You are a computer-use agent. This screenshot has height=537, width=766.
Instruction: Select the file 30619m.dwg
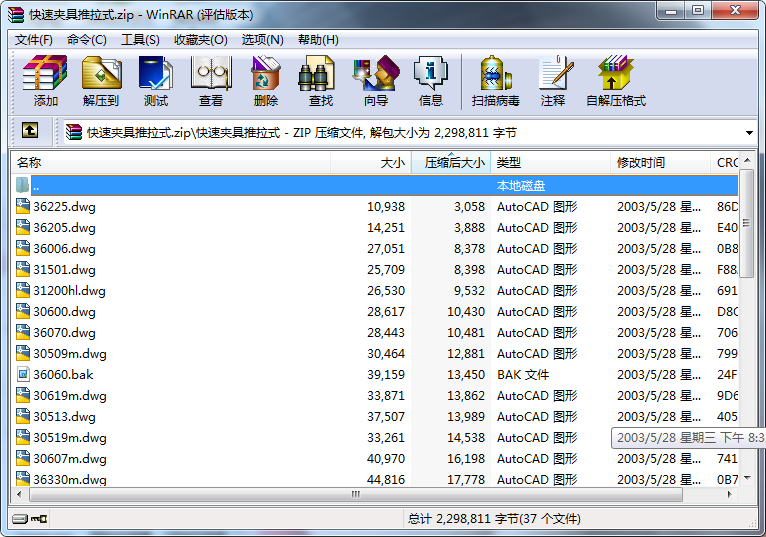tap(70, 396)
